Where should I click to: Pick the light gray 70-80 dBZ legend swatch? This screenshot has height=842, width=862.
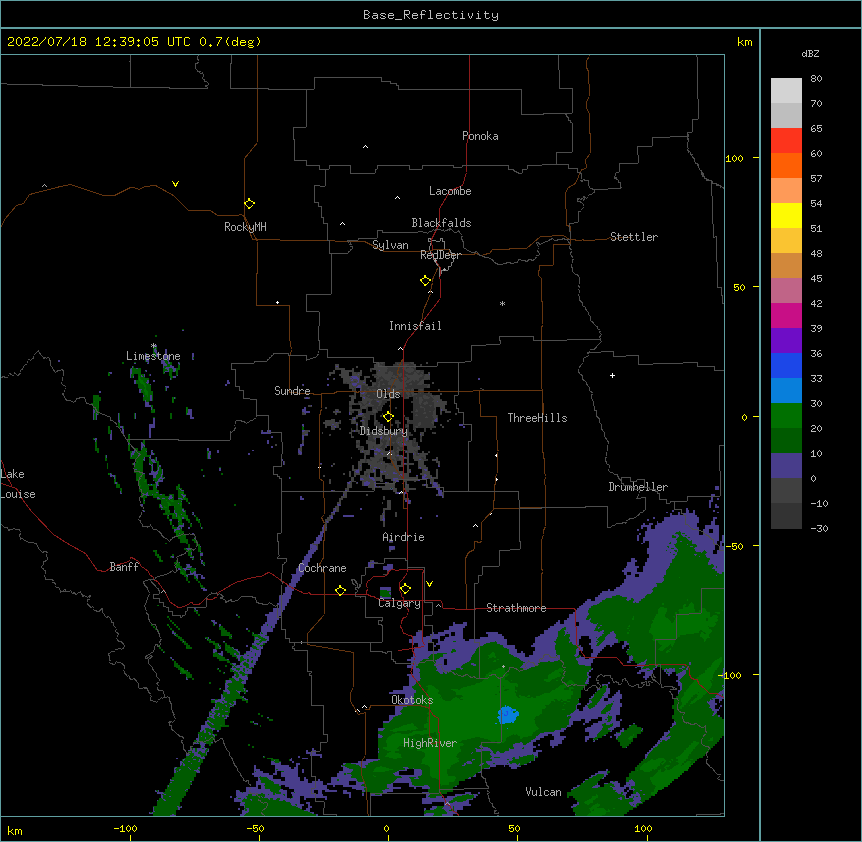click(x=786, y=91)
